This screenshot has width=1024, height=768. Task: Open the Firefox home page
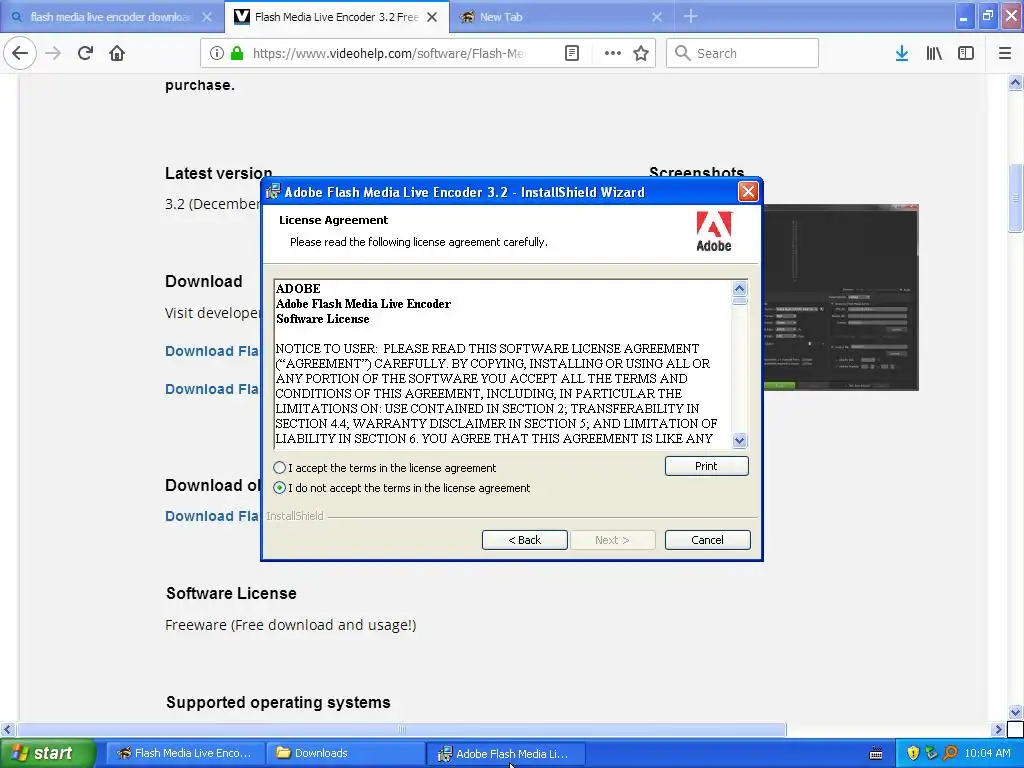[x=117, y=53]
